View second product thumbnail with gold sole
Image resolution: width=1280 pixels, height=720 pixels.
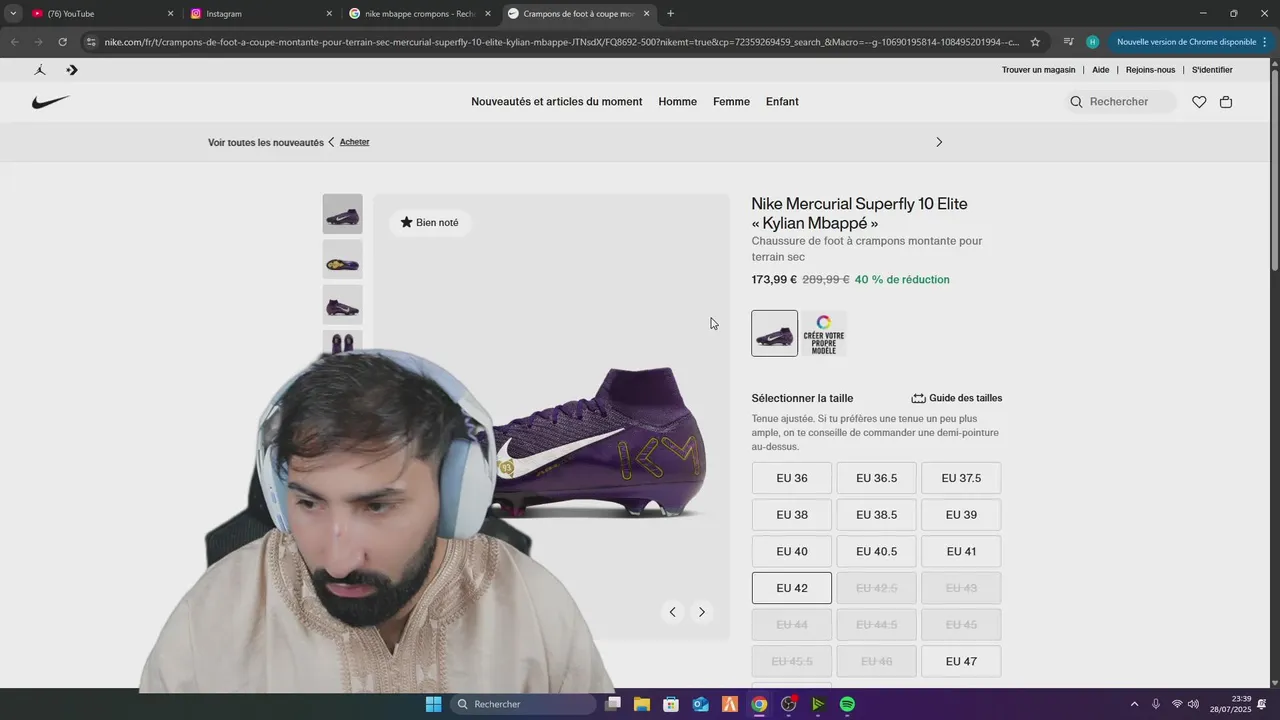342,259
